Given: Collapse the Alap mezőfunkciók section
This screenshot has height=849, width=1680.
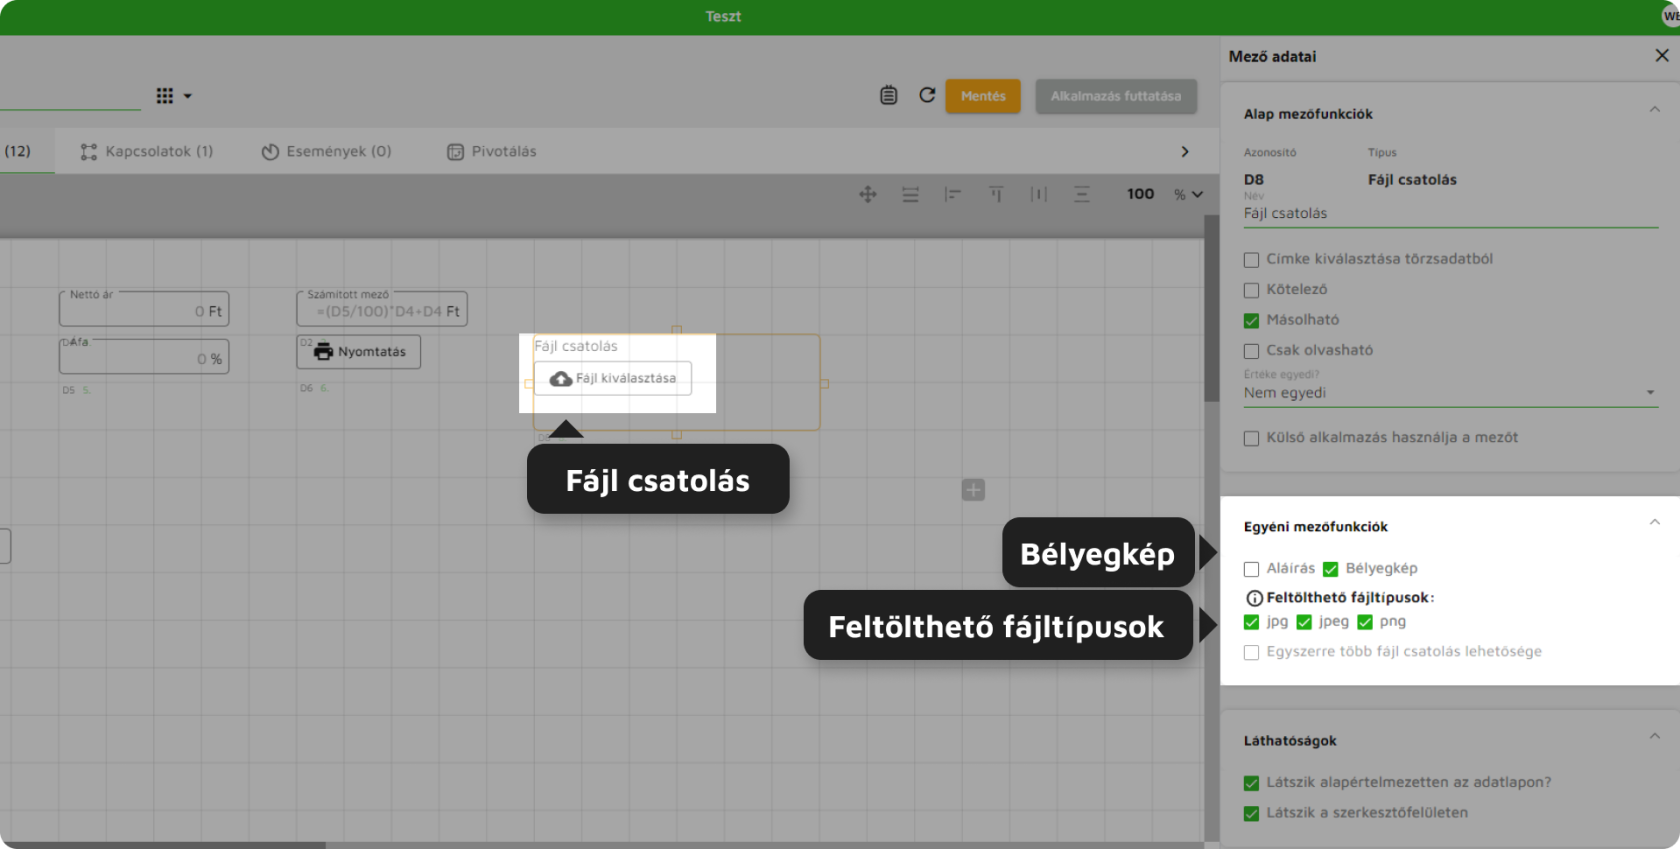Looking at the screenshot, I should click(1655, 110).
